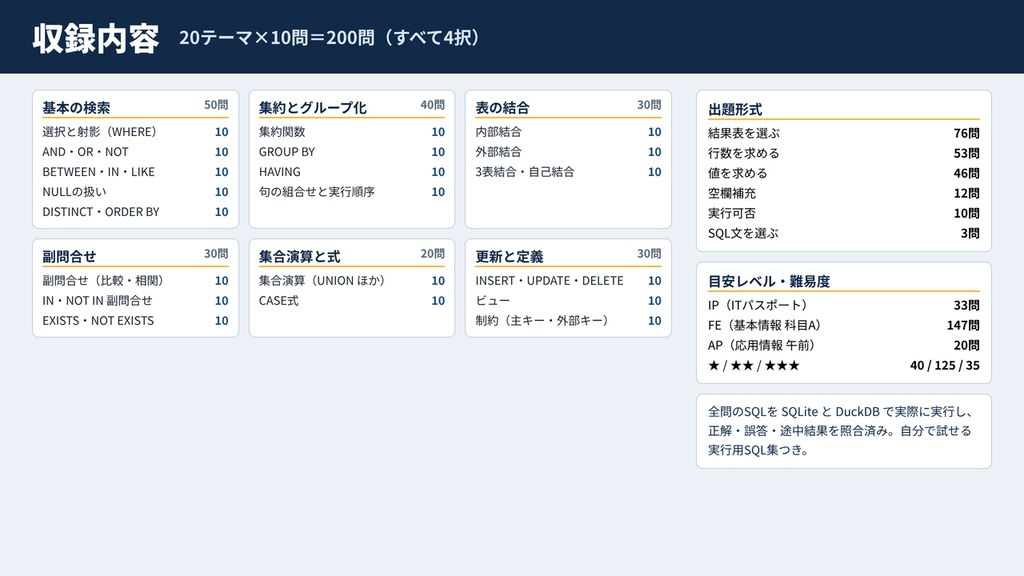Click the row AND・OR・NOT

pos(135,152)
